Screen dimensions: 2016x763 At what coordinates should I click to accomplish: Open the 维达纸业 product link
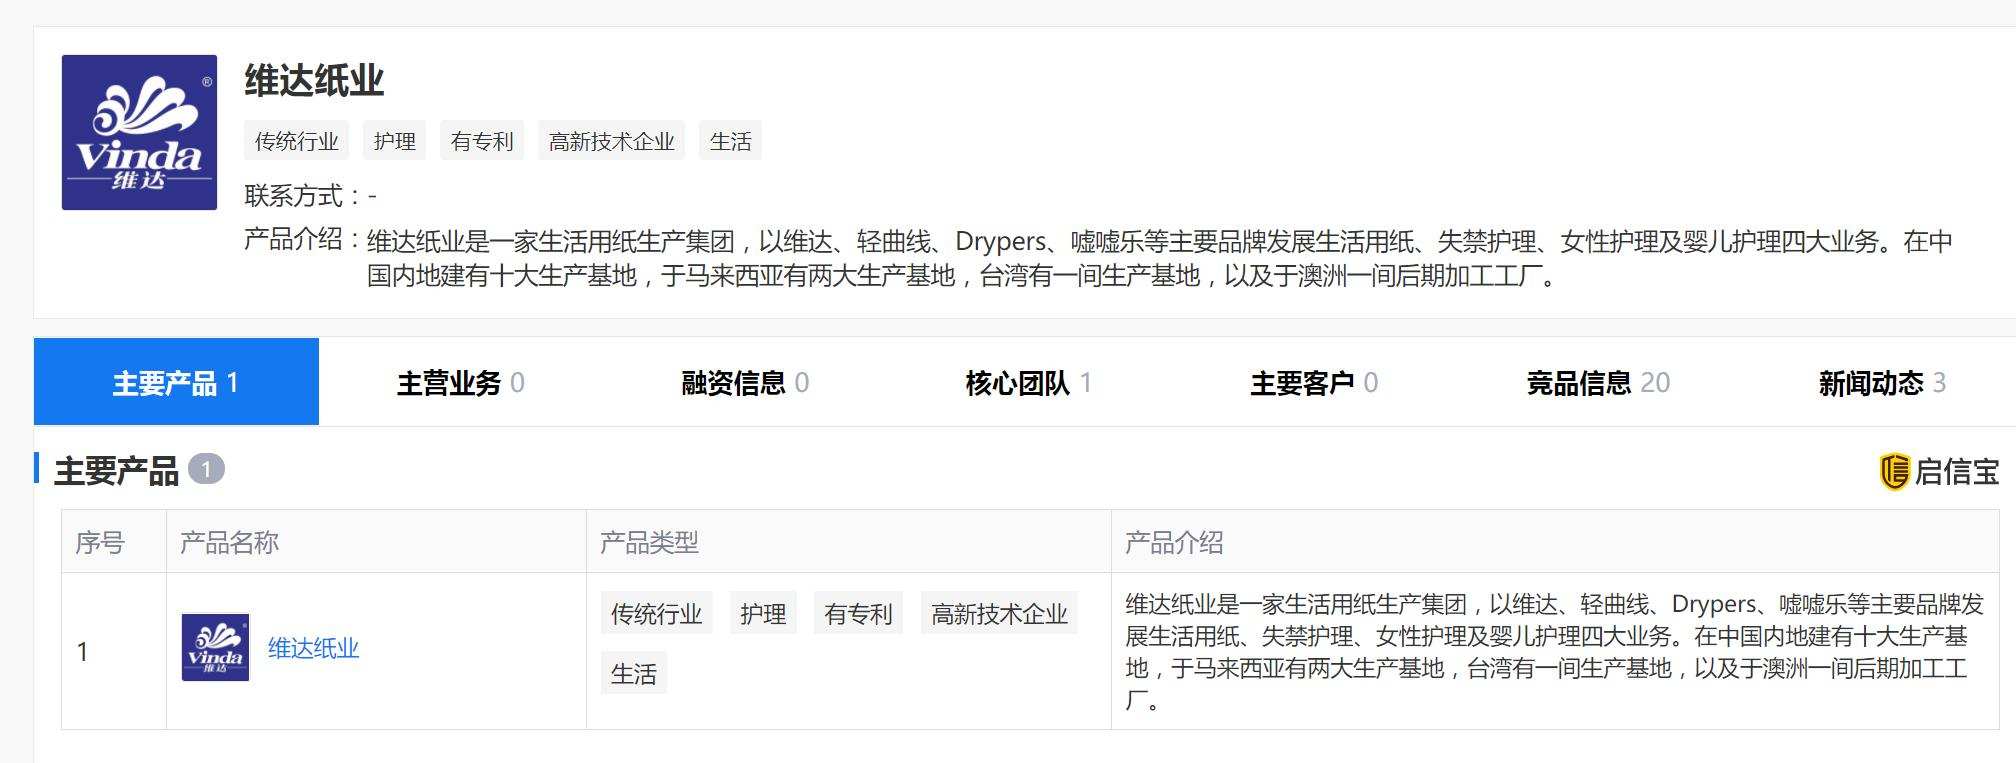click(x=313, y=648)
